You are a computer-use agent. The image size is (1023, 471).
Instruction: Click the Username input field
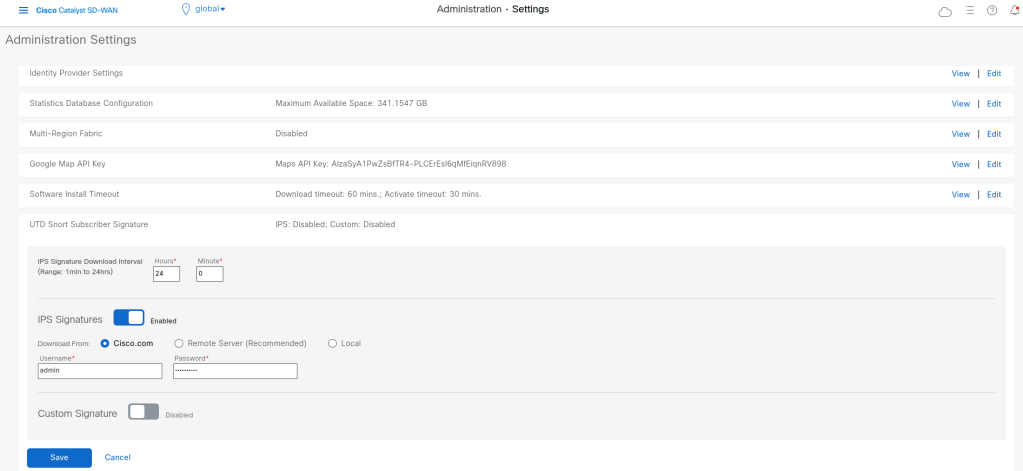tap(99, 371)
